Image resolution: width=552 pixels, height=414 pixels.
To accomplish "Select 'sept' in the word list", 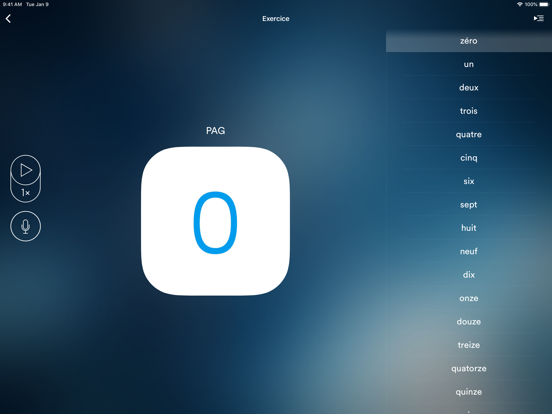I will tap(469, 205).
